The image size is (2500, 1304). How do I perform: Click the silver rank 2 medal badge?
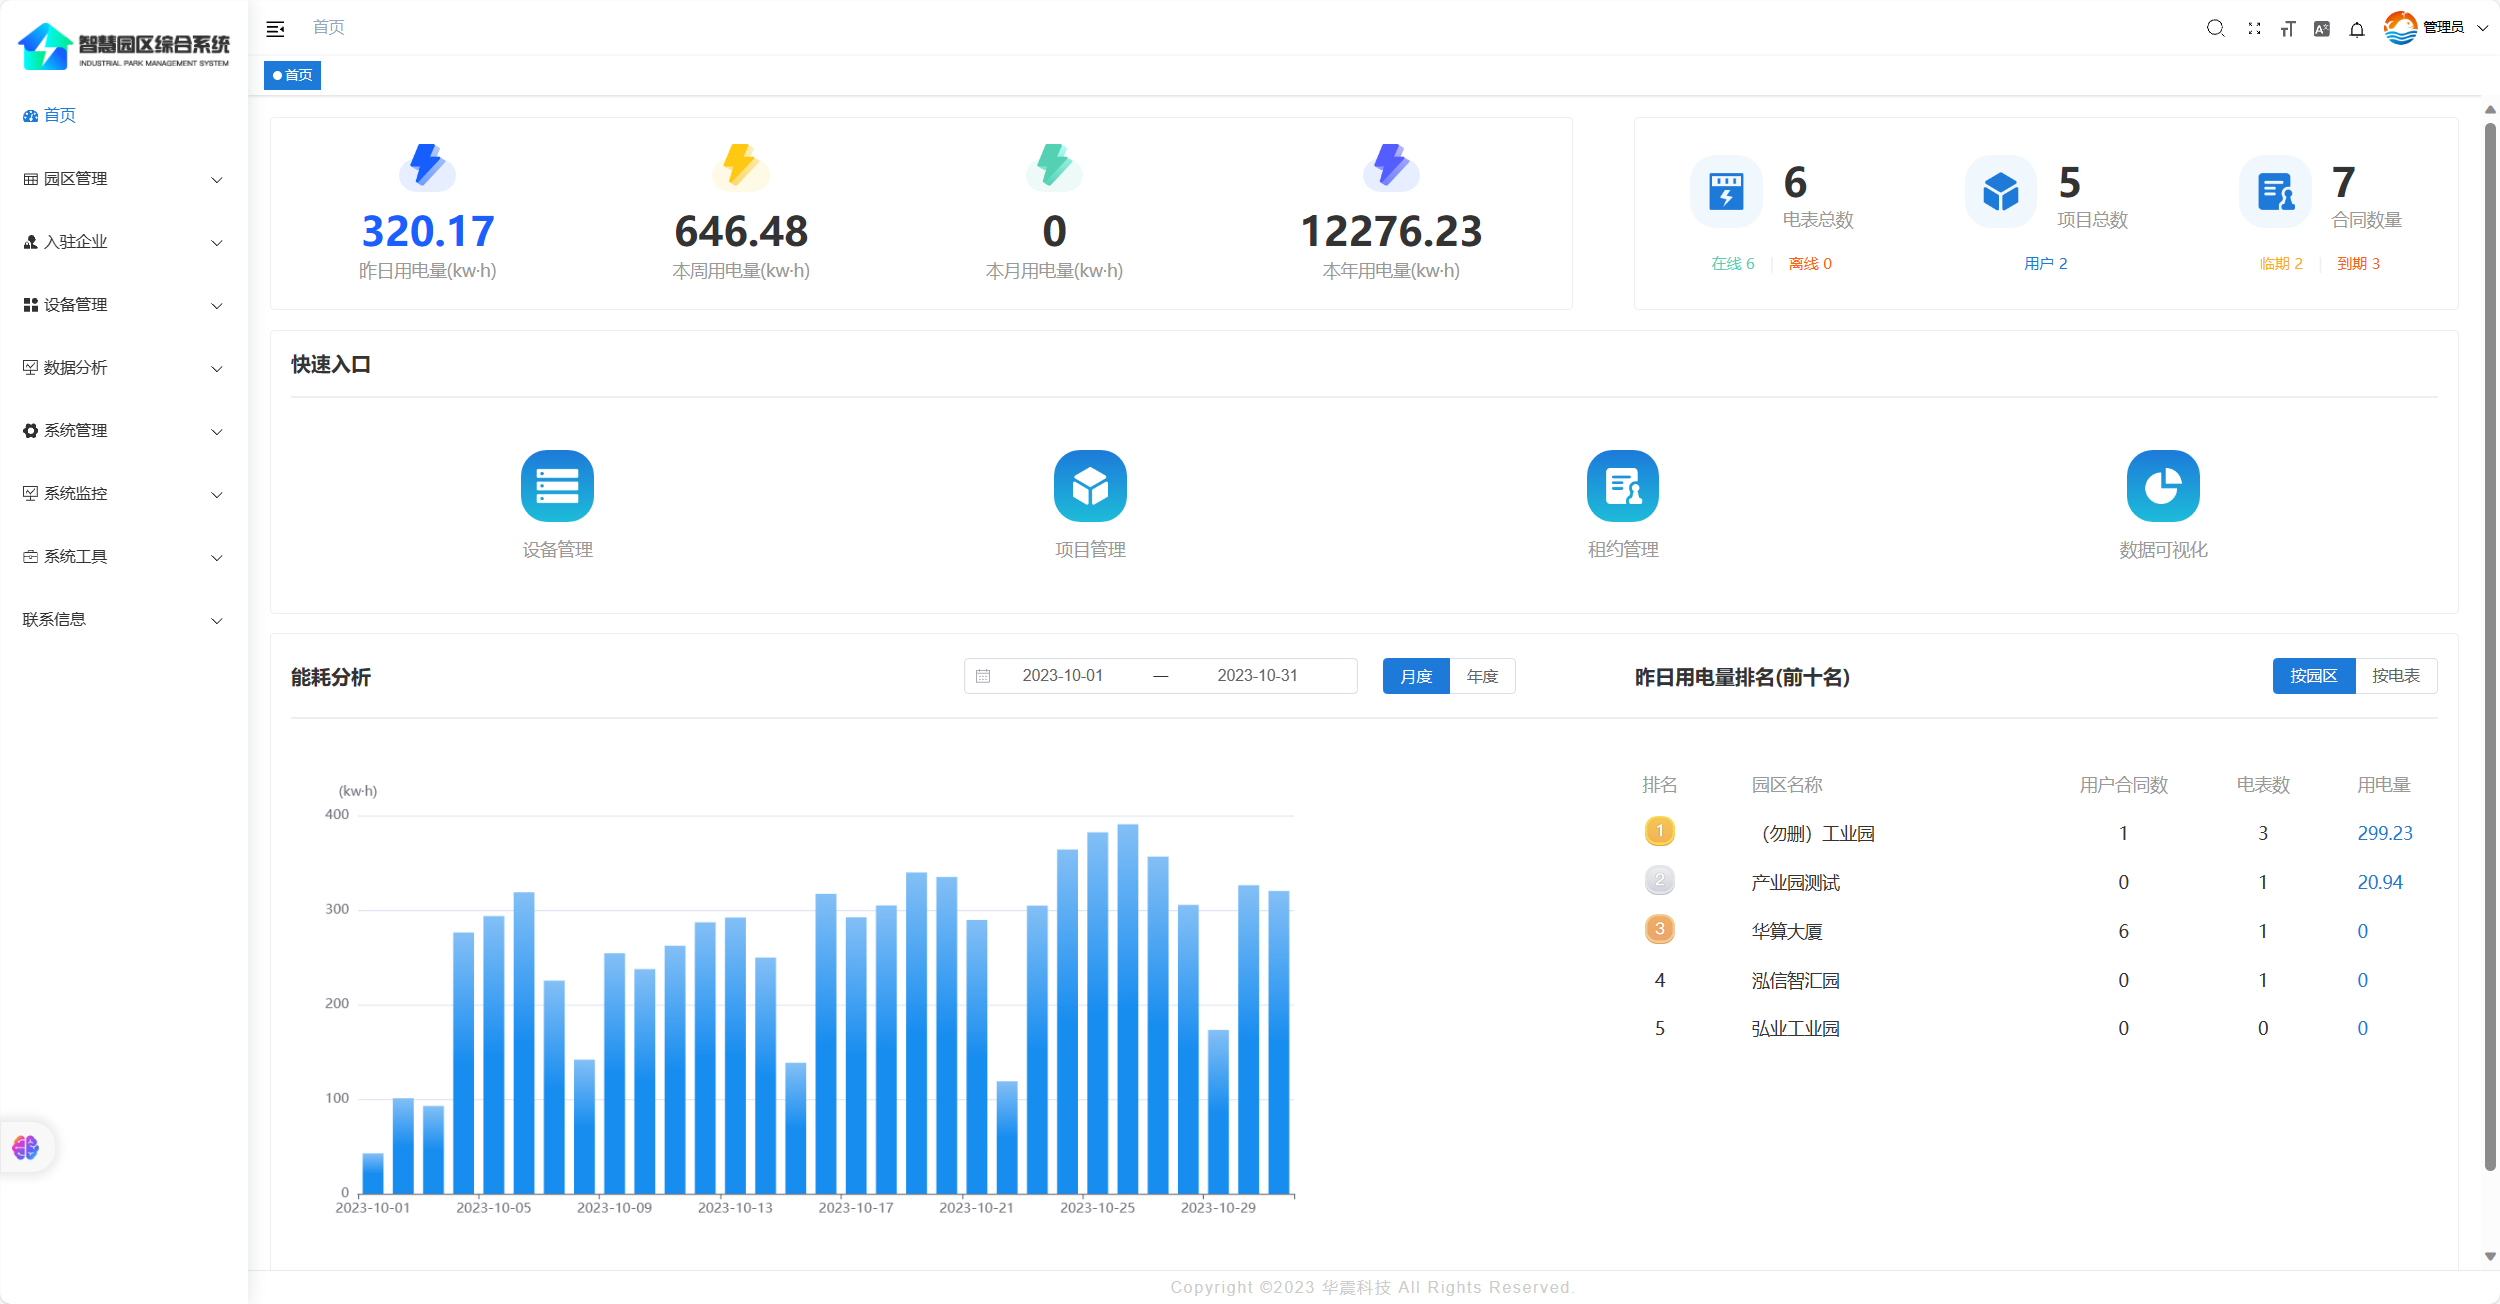point(1660,880)
